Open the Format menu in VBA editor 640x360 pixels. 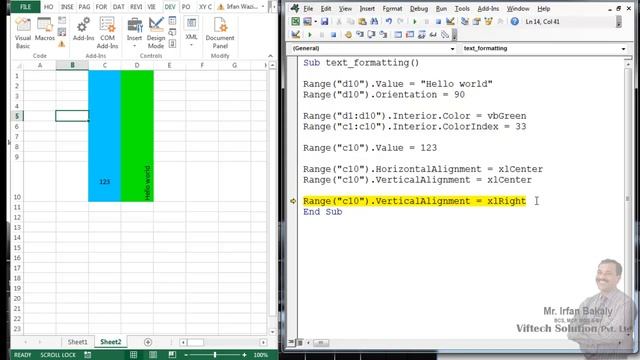pyautogui.click(x=392, y=9)
